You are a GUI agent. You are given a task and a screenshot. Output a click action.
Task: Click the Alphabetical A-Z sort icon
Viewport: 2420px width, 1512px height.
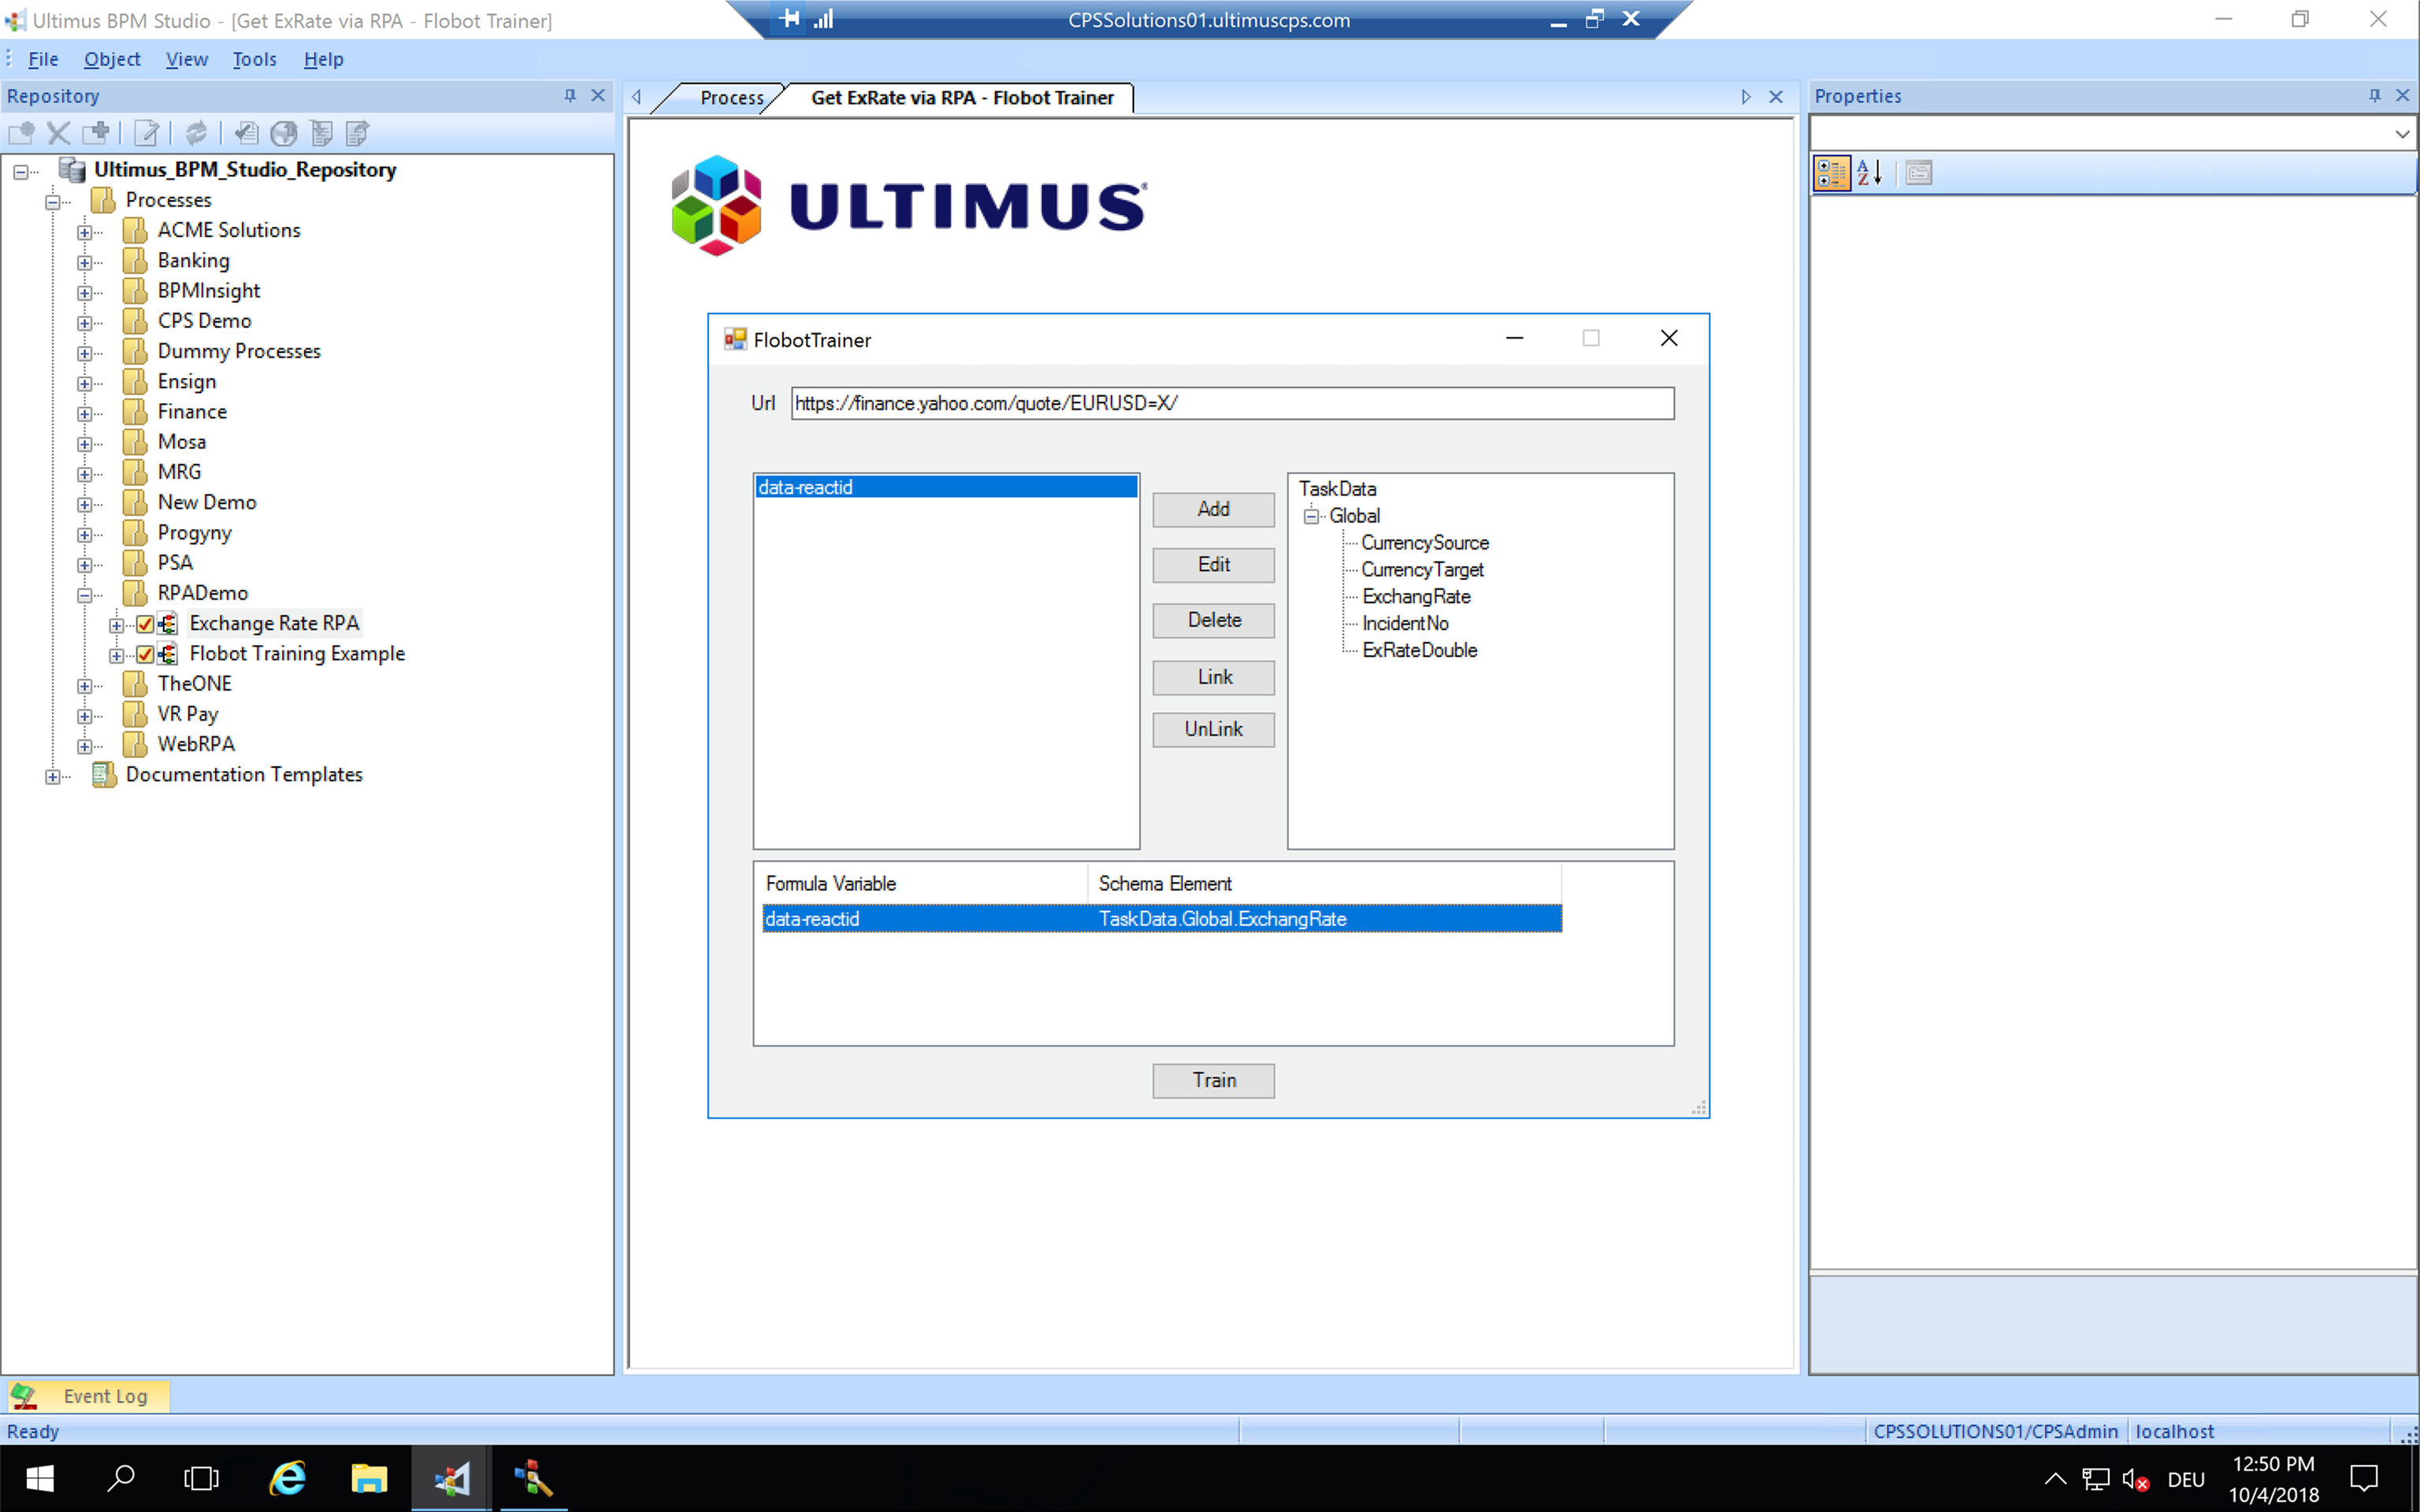pos(1870,173)
